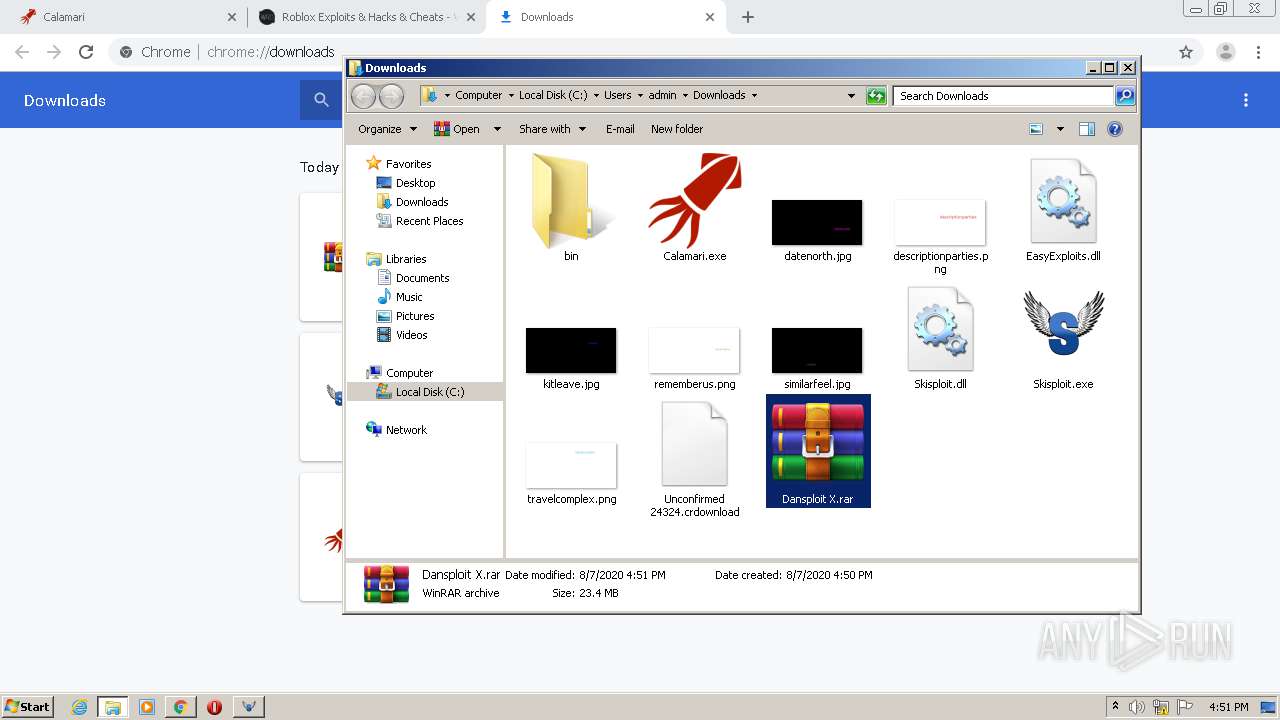Click in the Search Downloads field
1280x720 pixels.
click(x=1003, y=96)
